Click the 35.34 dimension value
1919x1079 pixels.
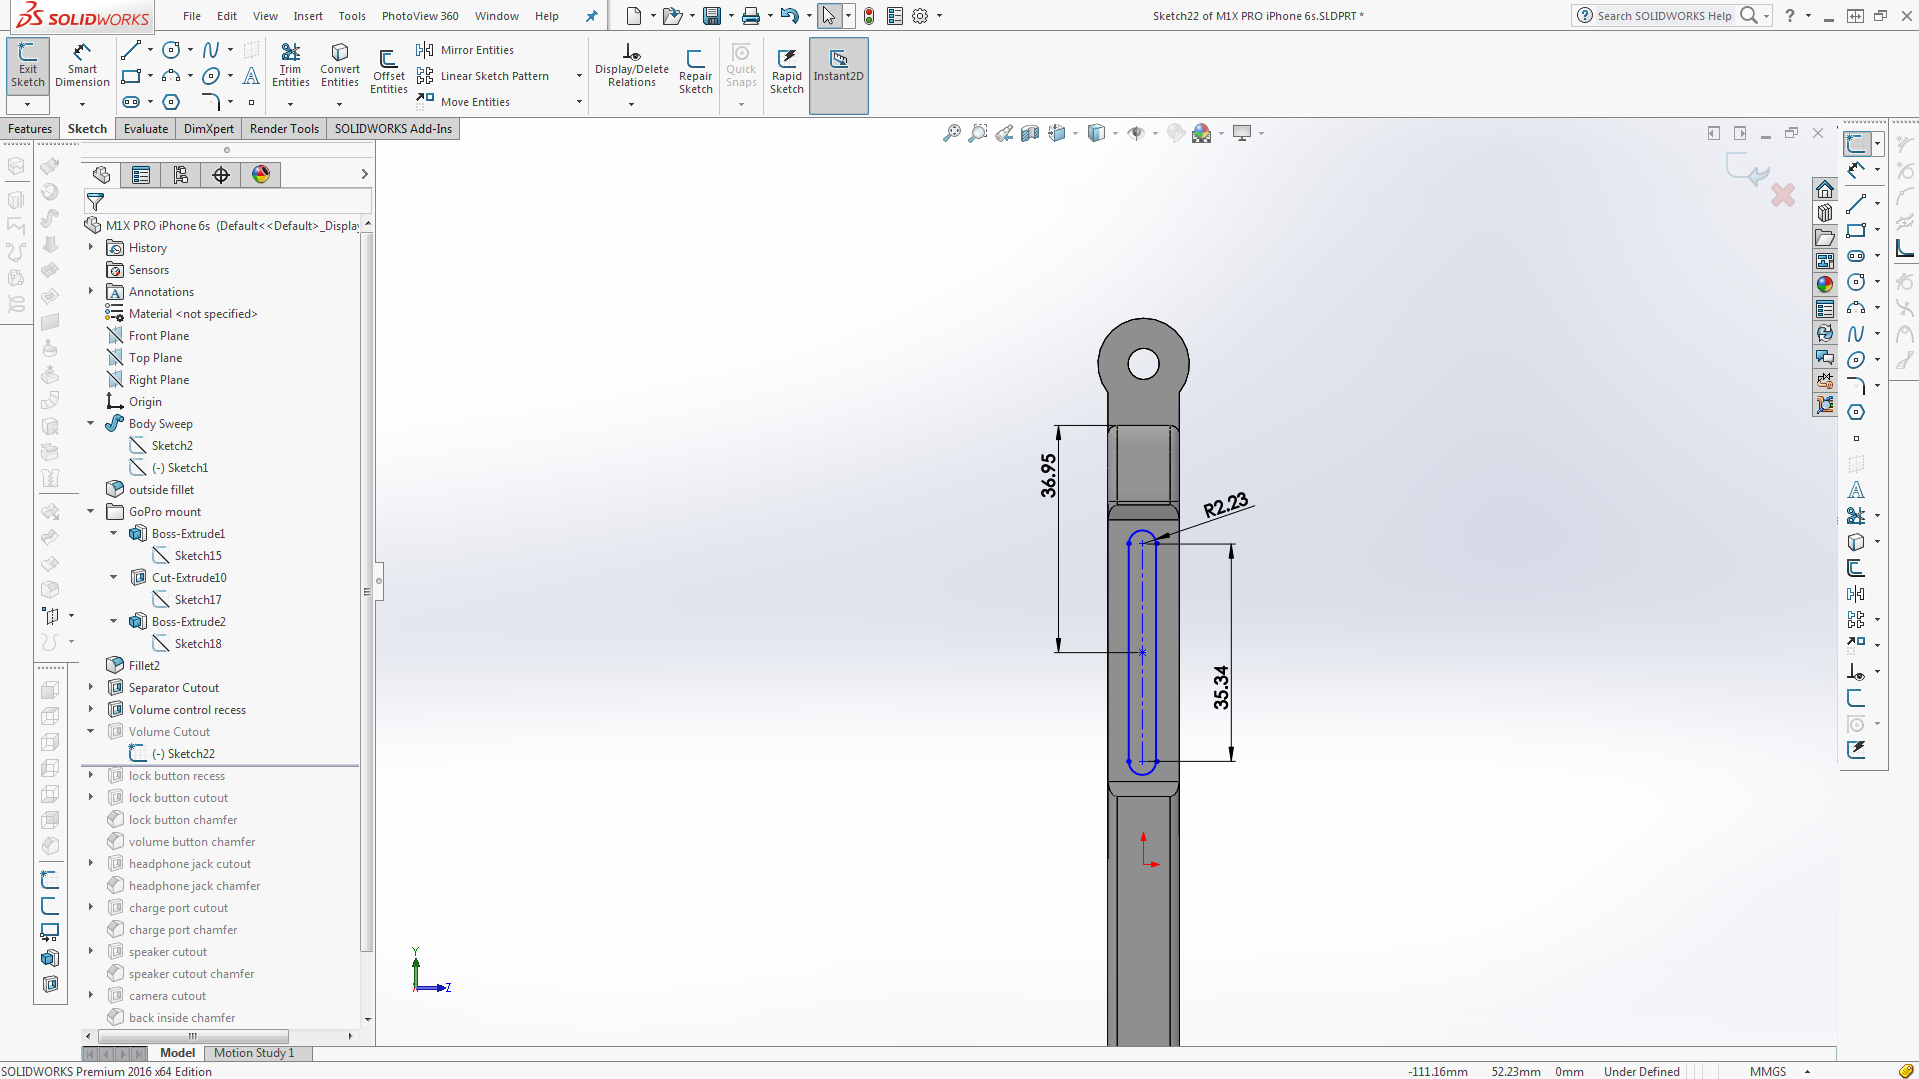pos(1221,688)
